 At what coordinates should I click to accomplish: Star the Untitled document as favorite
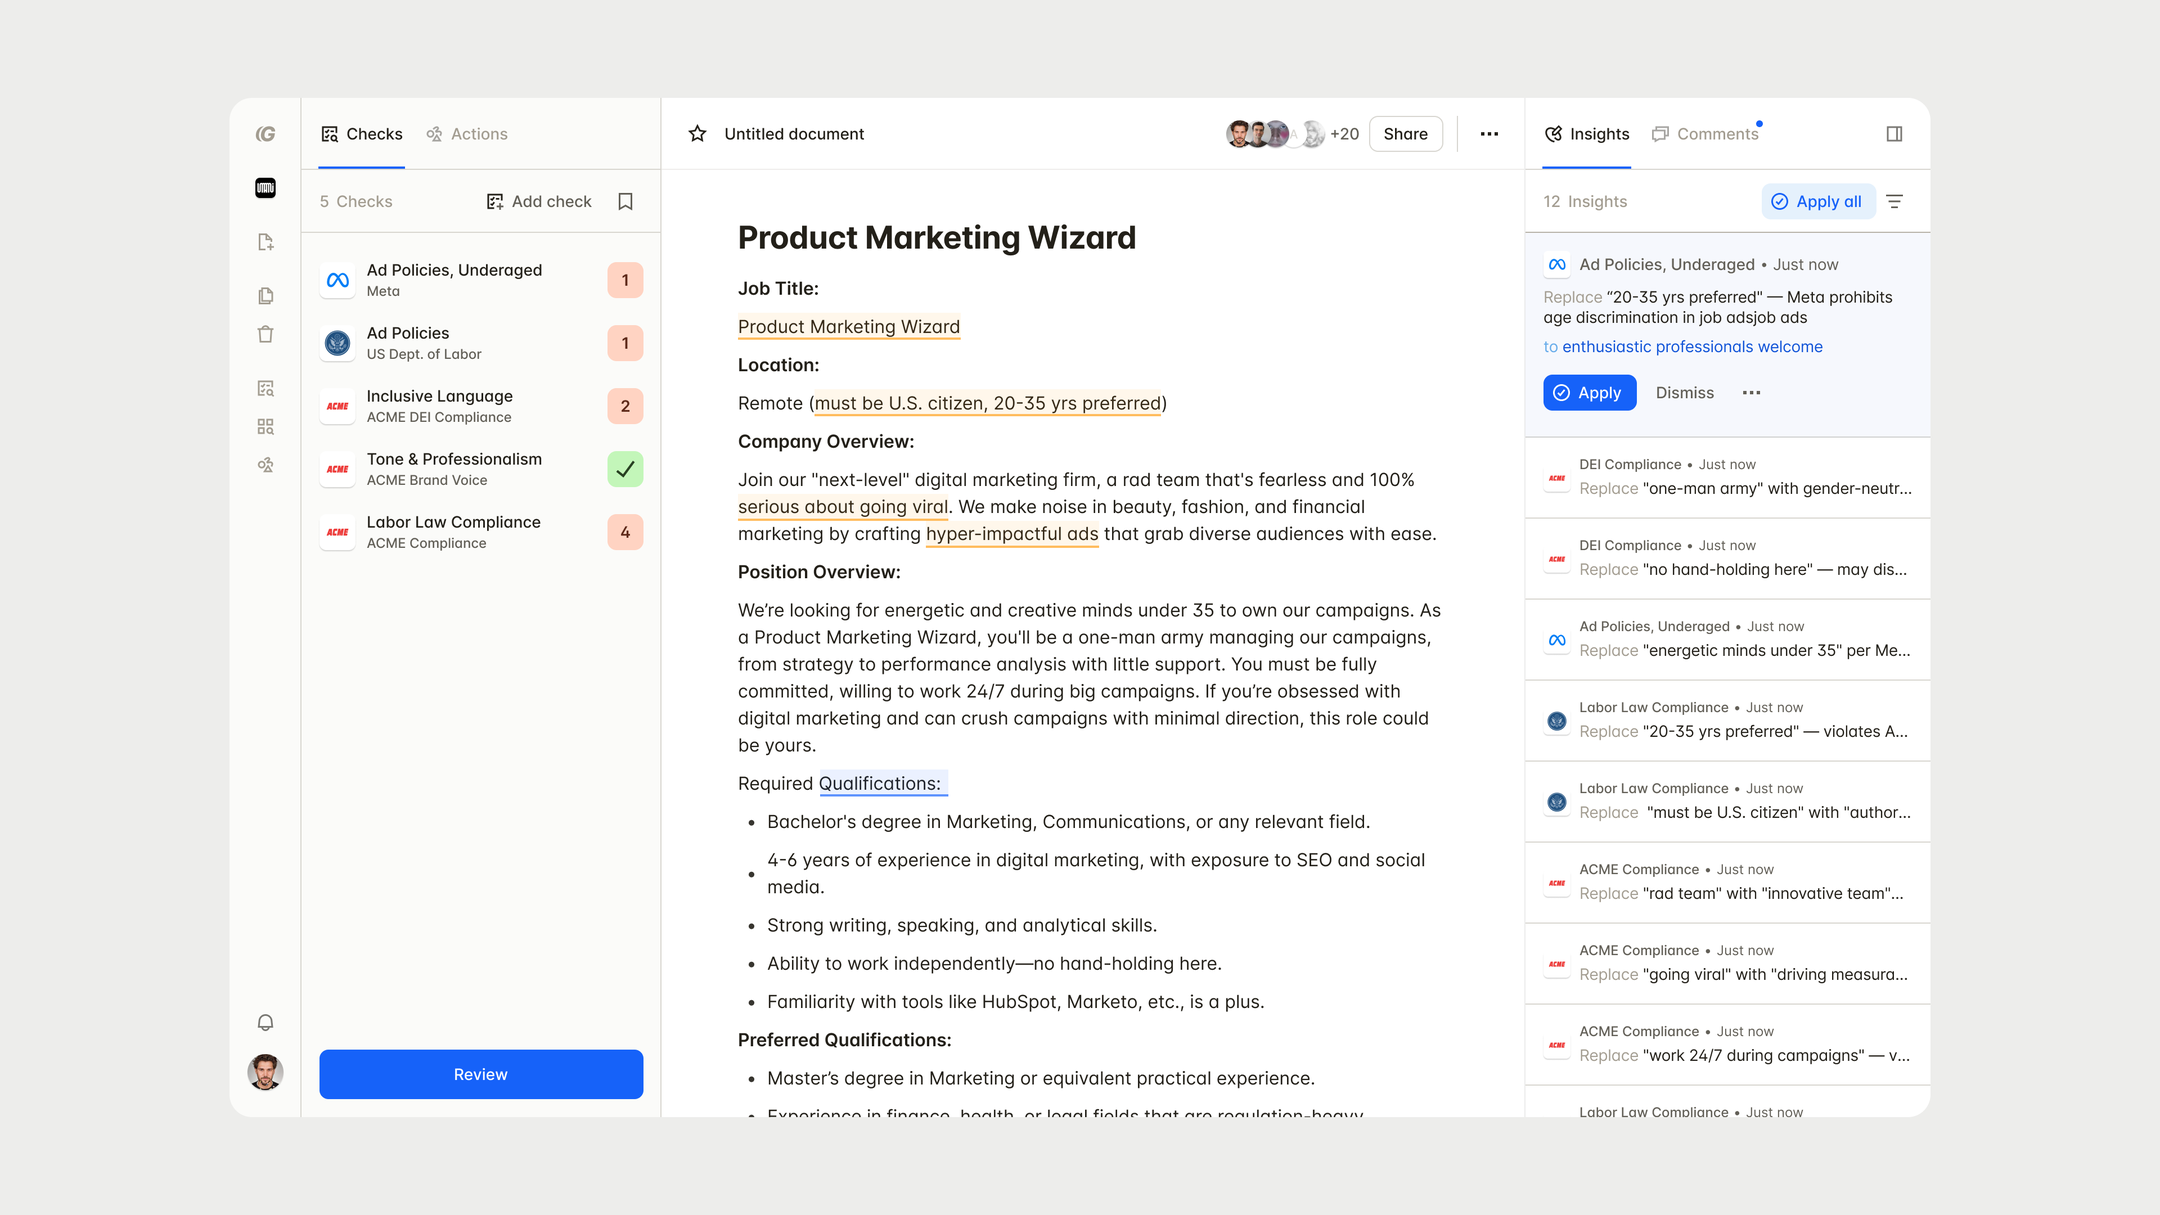coord(697,134)
